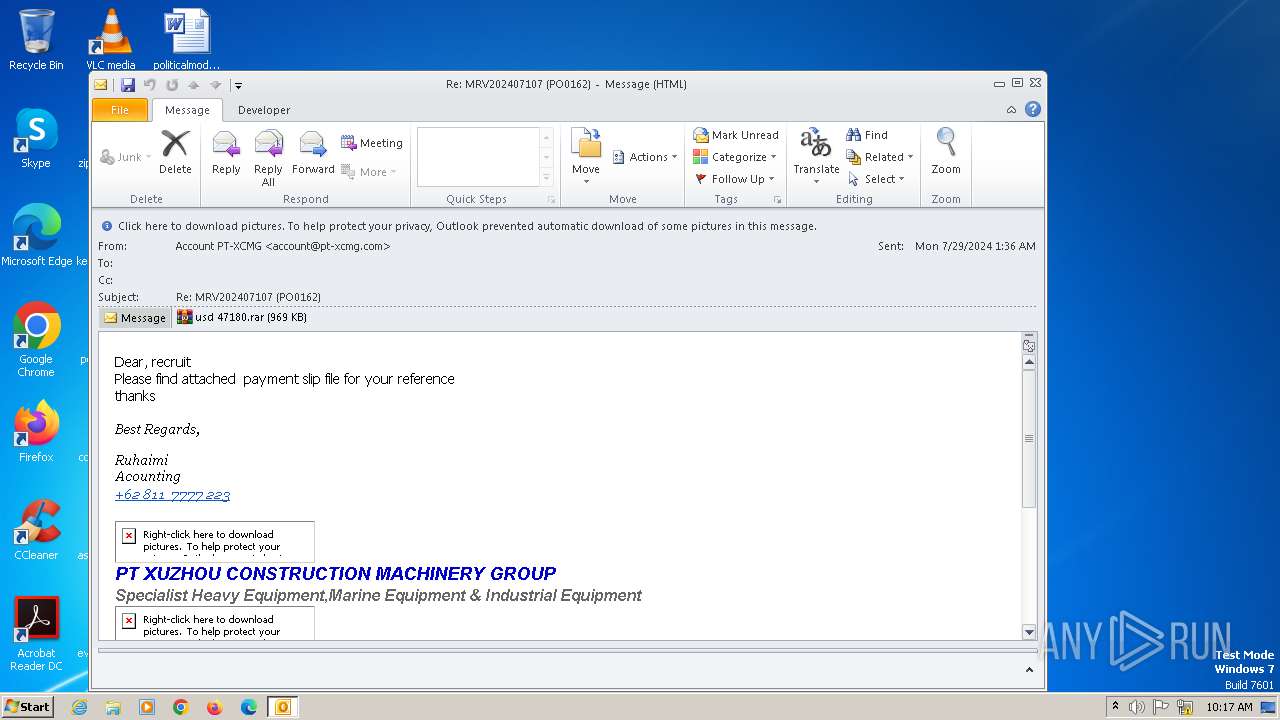Click the first blocked picture placeholder
This screenshot has width=1280, height=720.
tap(214, 541)
